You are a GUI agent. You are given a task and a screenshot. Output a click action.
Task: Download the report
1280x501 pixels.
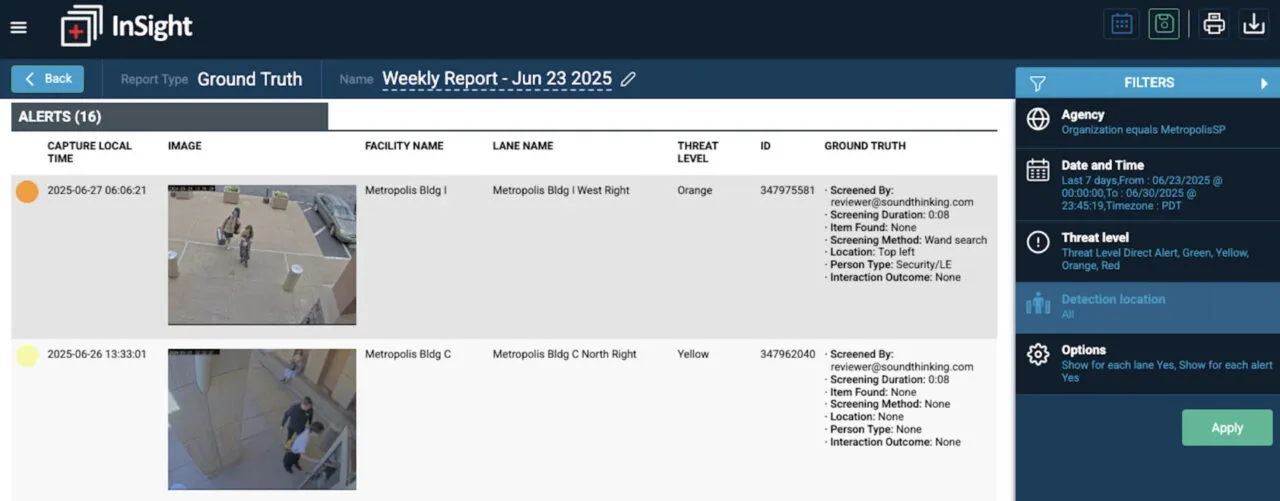[1253, 24]
